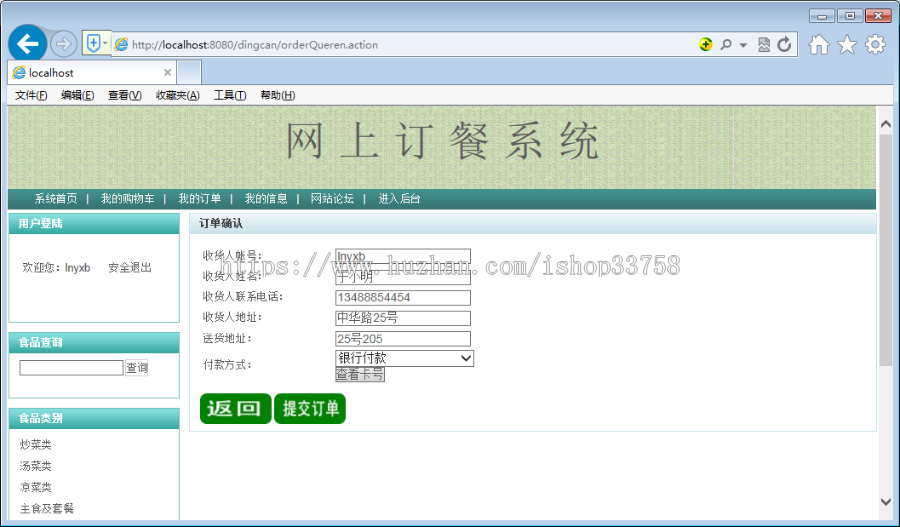Screen dimensions: 900x527
Task: Select the localhost tab
Action: tap(92, 72)
